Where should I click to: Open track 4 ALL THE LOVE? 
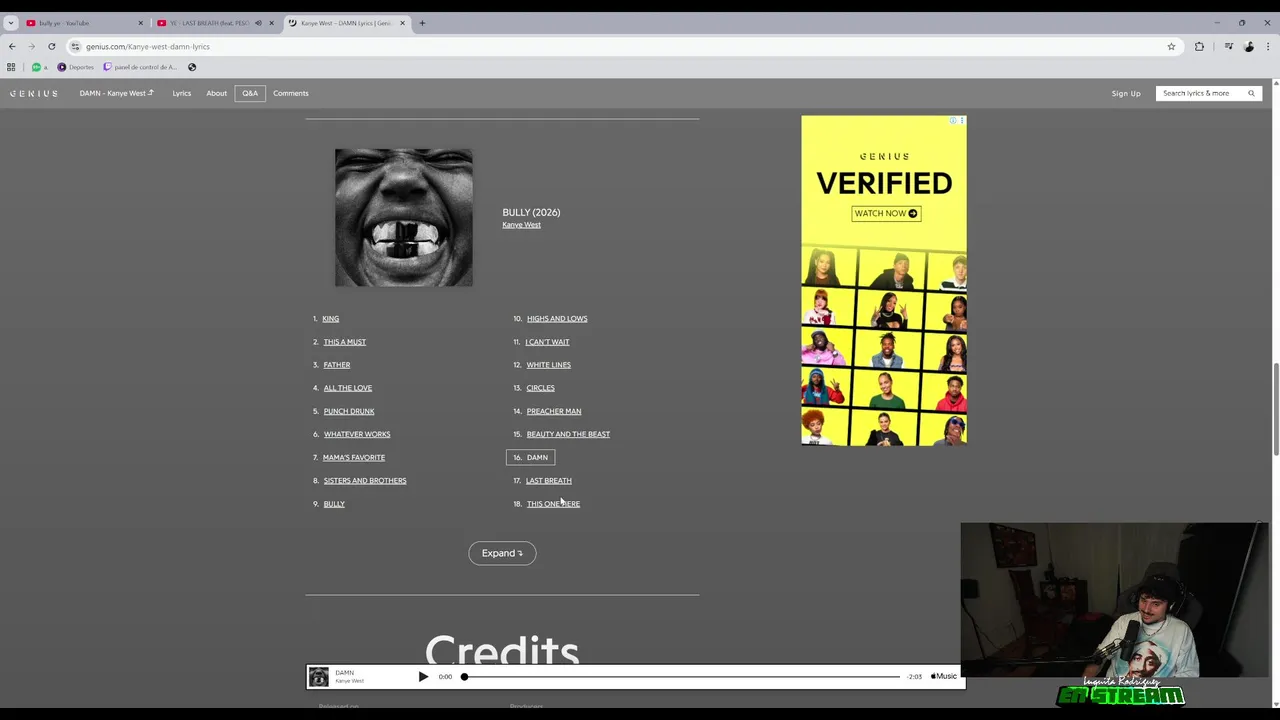[x=348, y=388]
